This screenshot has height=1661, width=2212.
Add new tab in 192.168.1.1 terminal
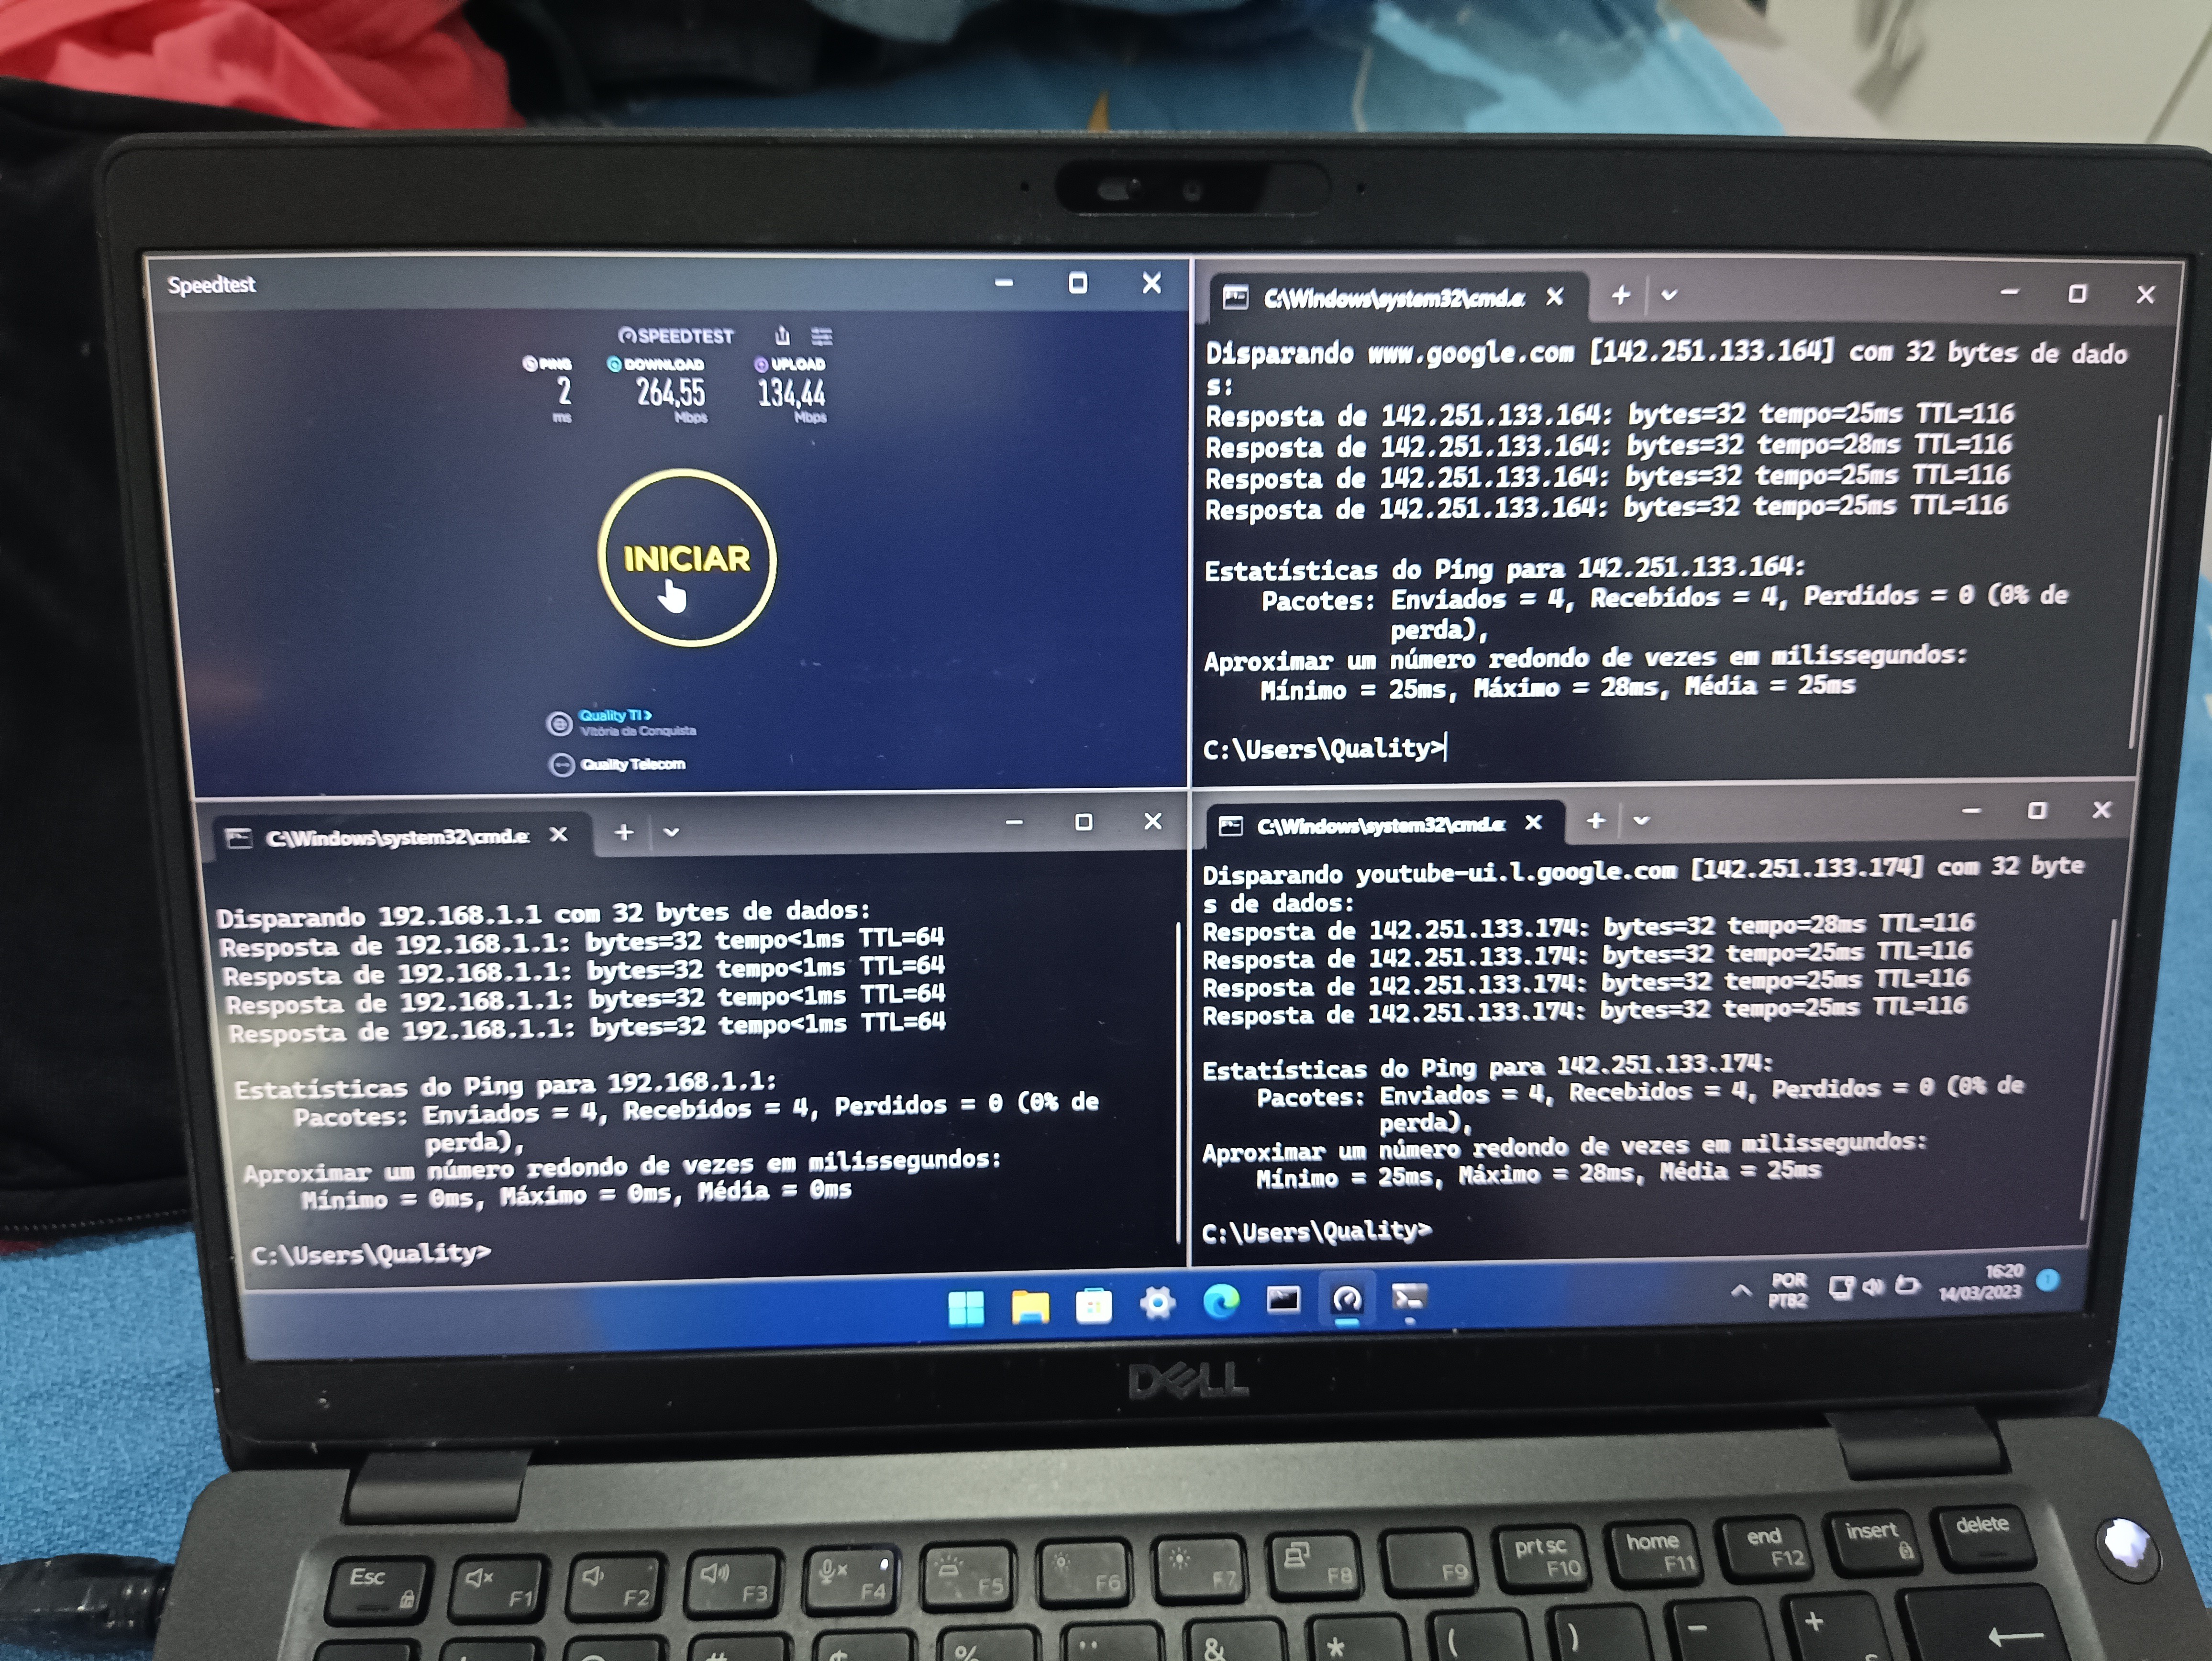tap(624, 832)
